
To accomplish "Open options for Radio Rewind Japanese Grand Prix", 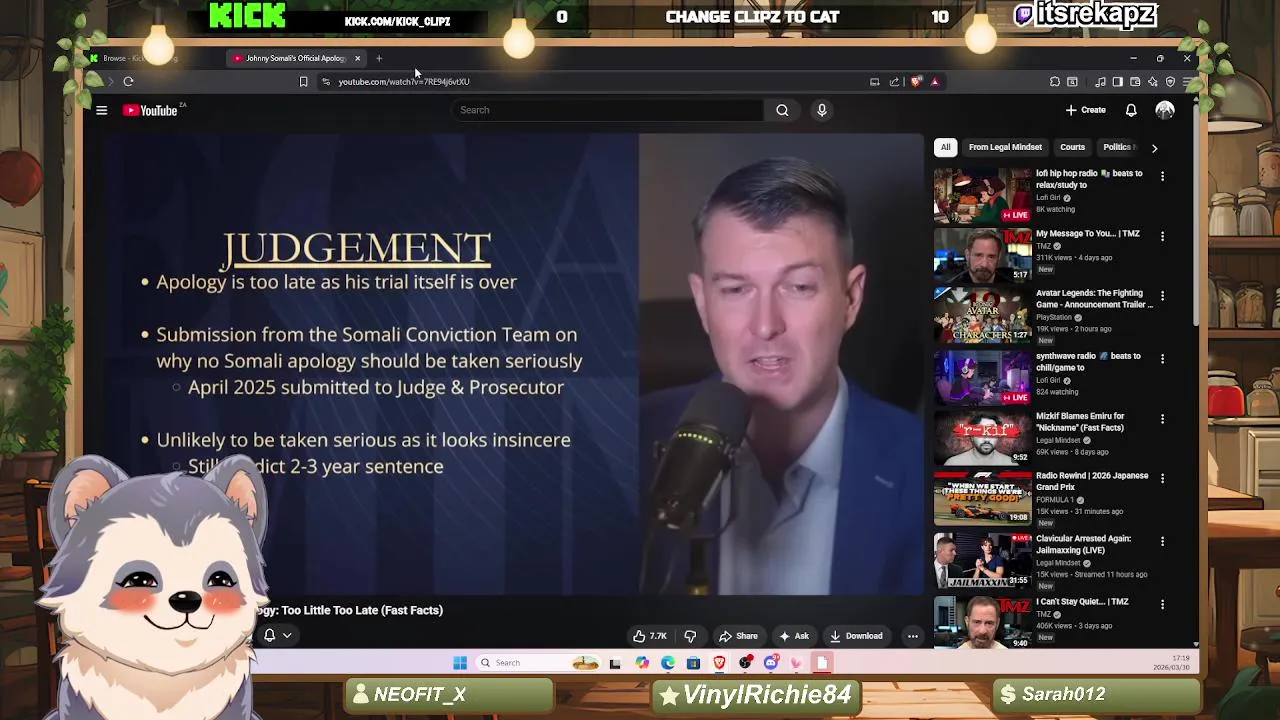I will (x=1162, y=478).
